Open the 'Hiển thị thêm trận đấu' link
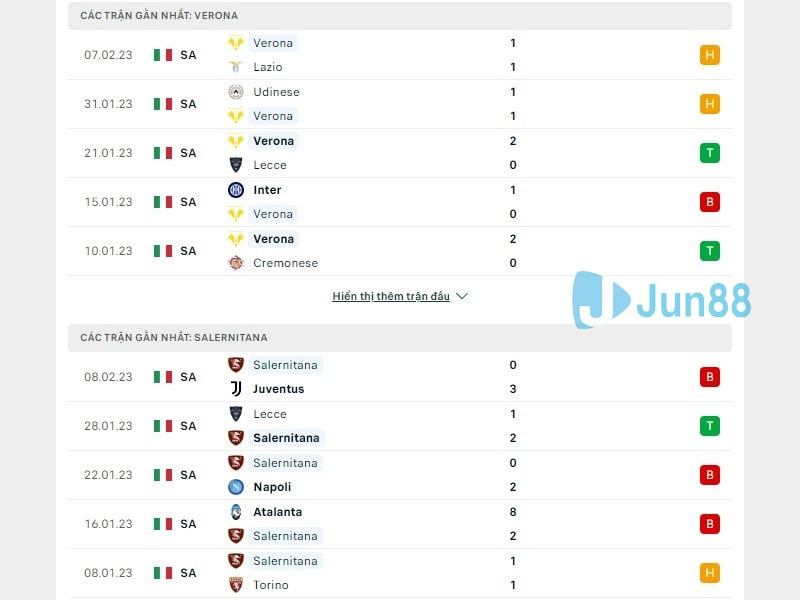 coord(390,296)
